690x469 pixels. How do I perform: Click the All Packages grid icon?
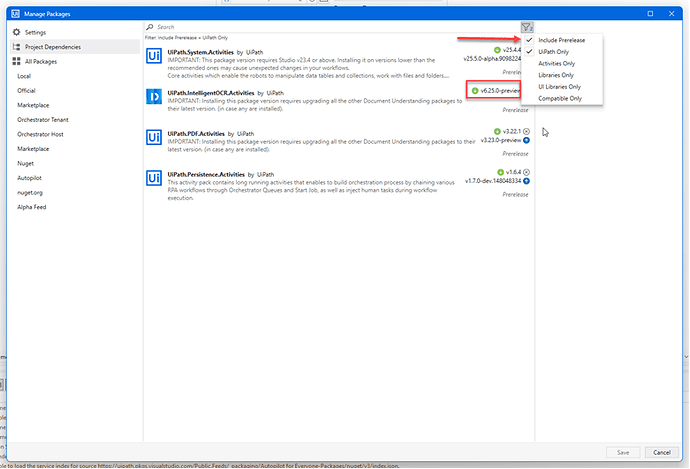[x=17, y=61]
